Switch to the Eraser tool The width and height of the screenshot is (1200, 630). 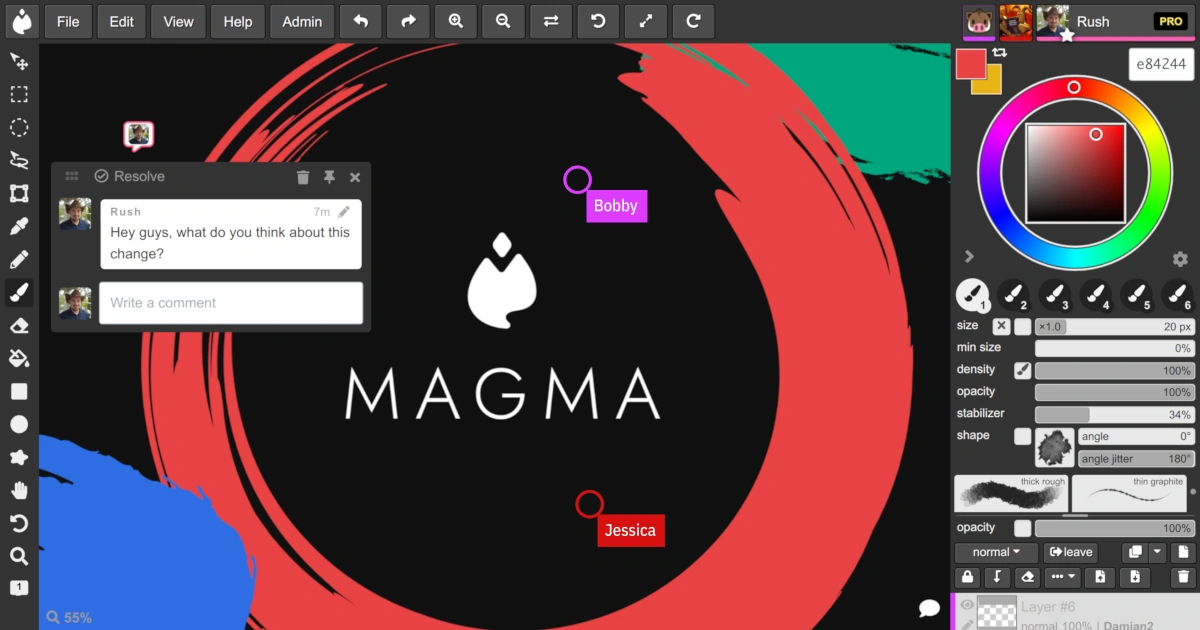(x=19, y=325)
